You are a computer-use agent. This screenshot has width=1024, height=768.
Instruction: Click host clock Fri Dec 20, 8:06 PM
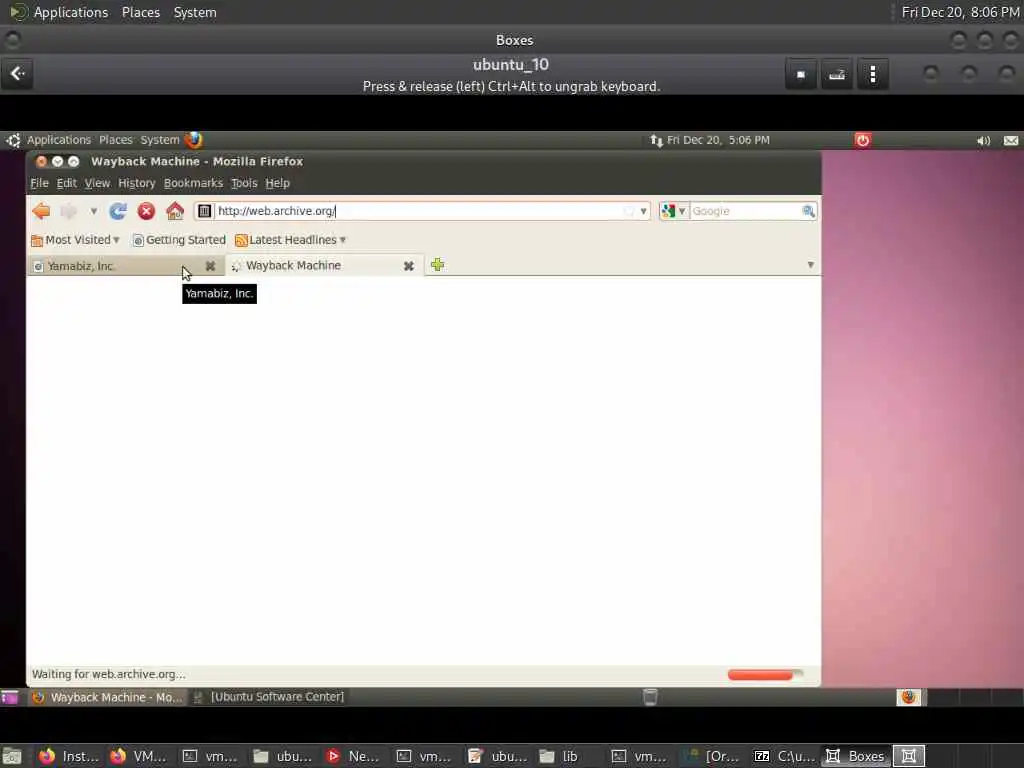(960, 12)
